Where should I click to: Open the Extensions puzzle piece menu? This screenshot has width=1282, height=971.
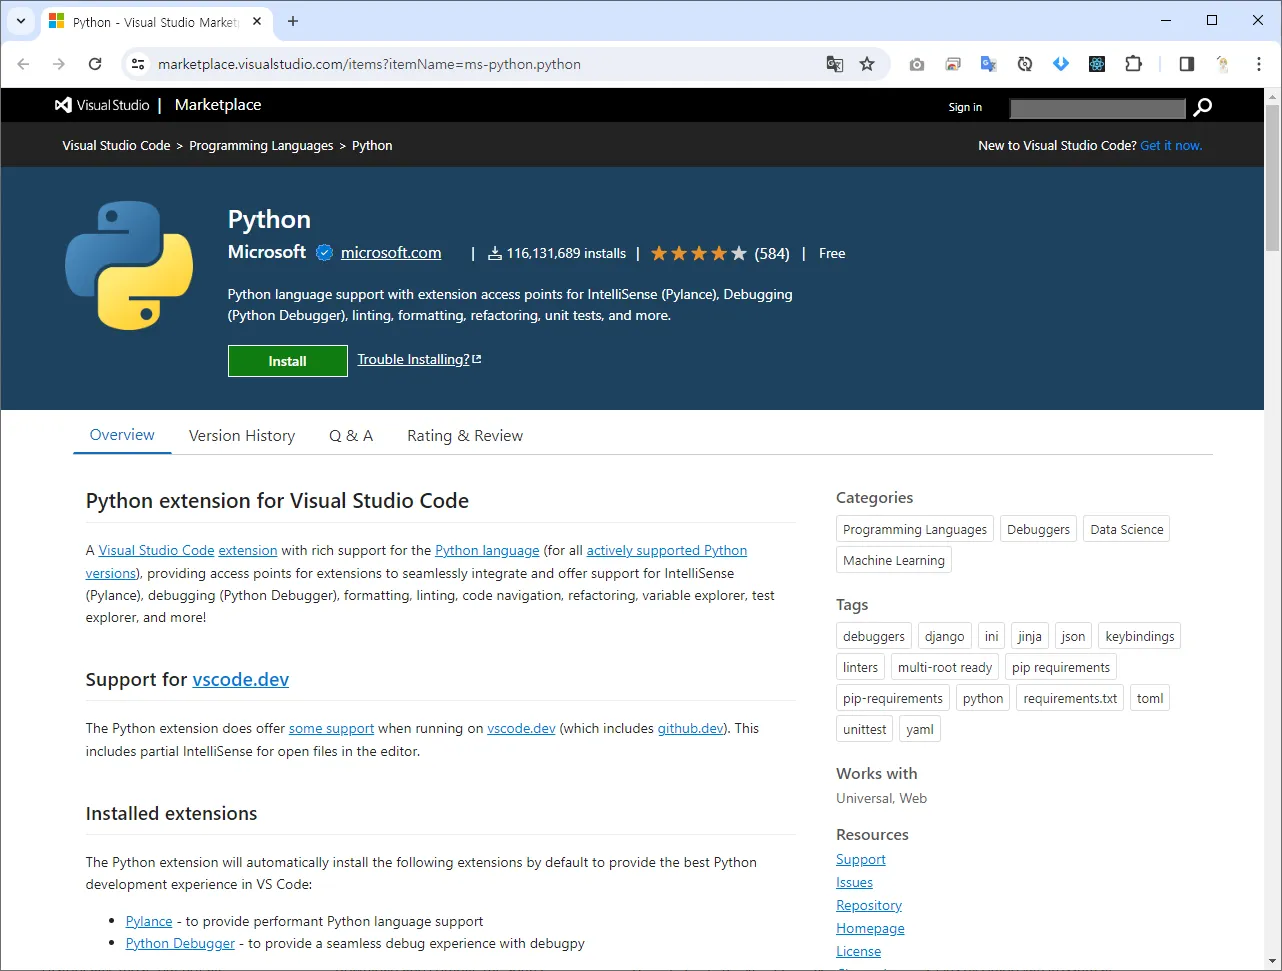(1133, 64)
